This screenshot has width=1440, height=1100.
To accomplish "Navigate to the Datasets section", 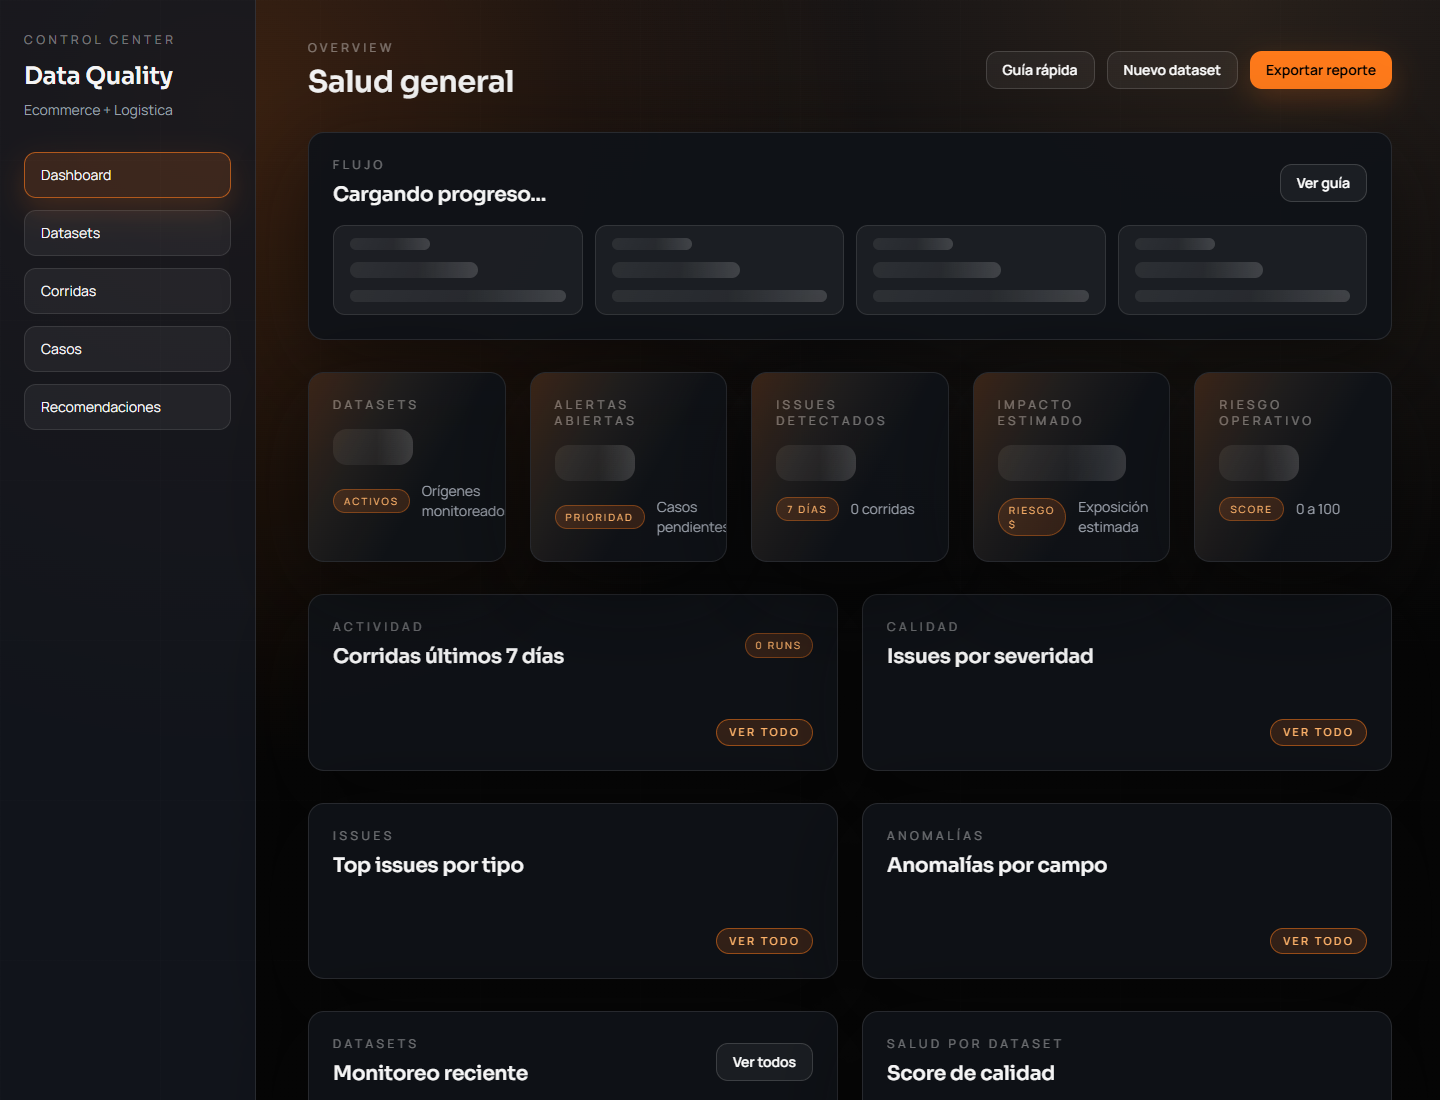I will pos(127,233).
